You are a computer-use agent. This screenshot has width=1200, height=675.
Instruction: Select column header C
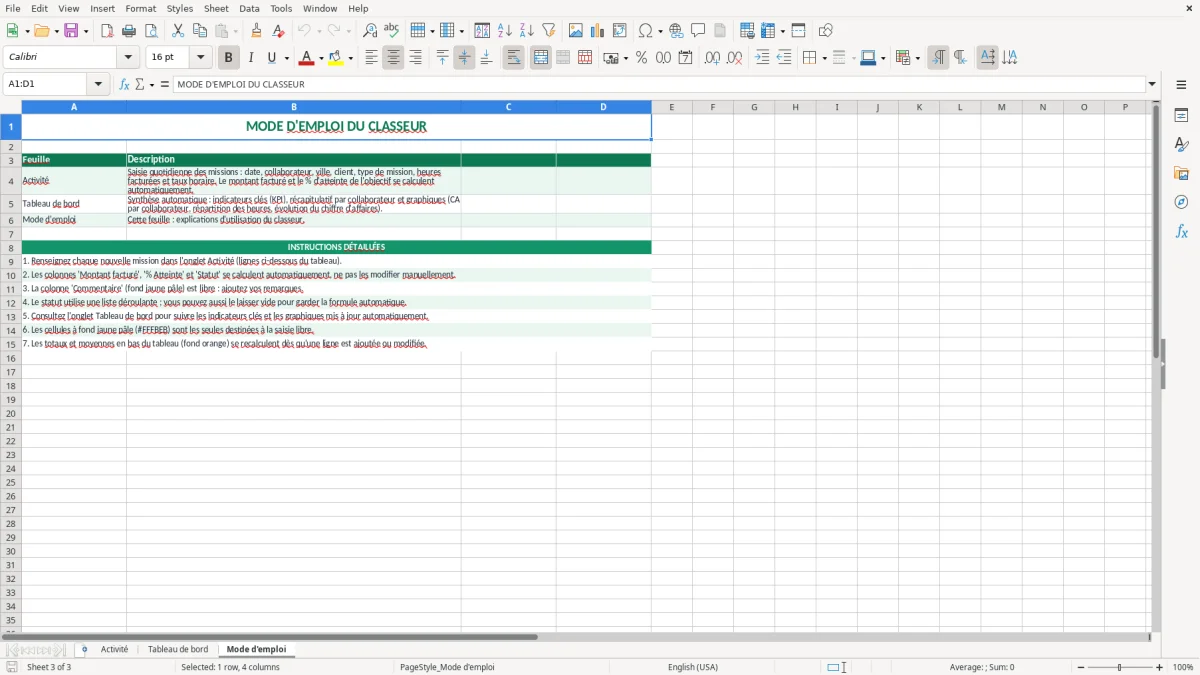[x=508, y=107]
